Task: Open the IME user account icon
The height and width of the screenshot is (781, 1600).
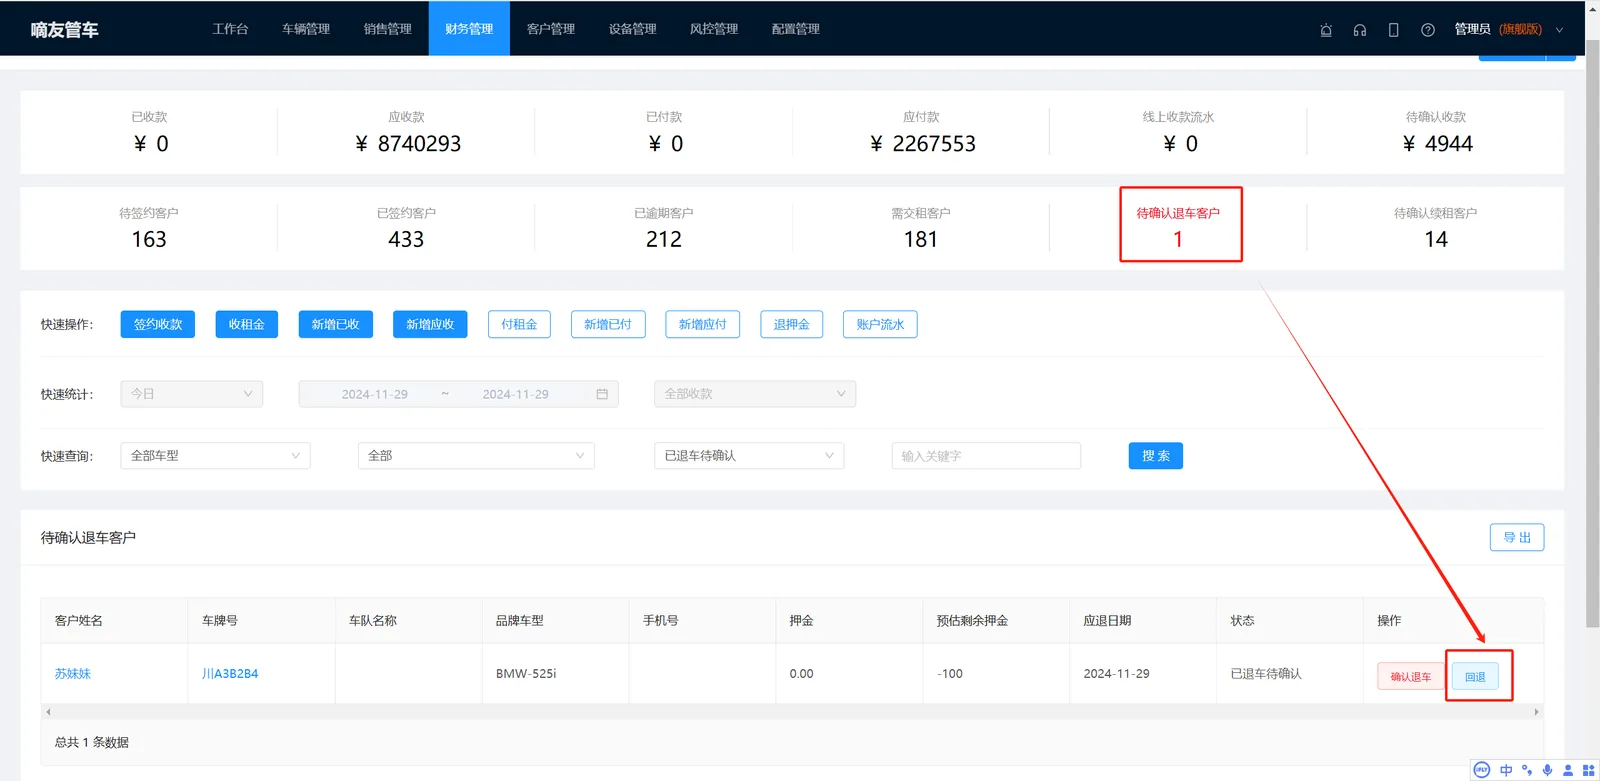Action: tap(1568, 770)
